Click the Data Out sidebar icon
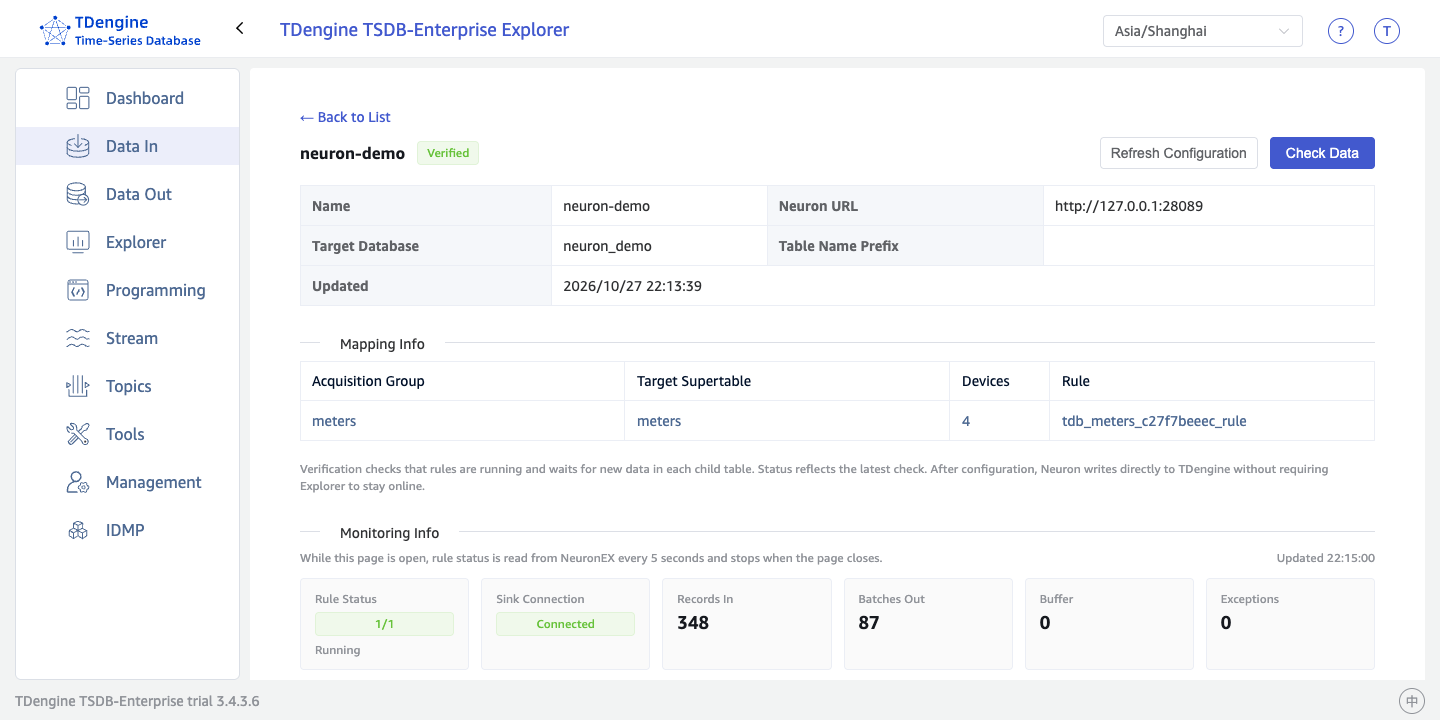The width and height of the screenshot is (1440, 720). [x=78, y=194]
